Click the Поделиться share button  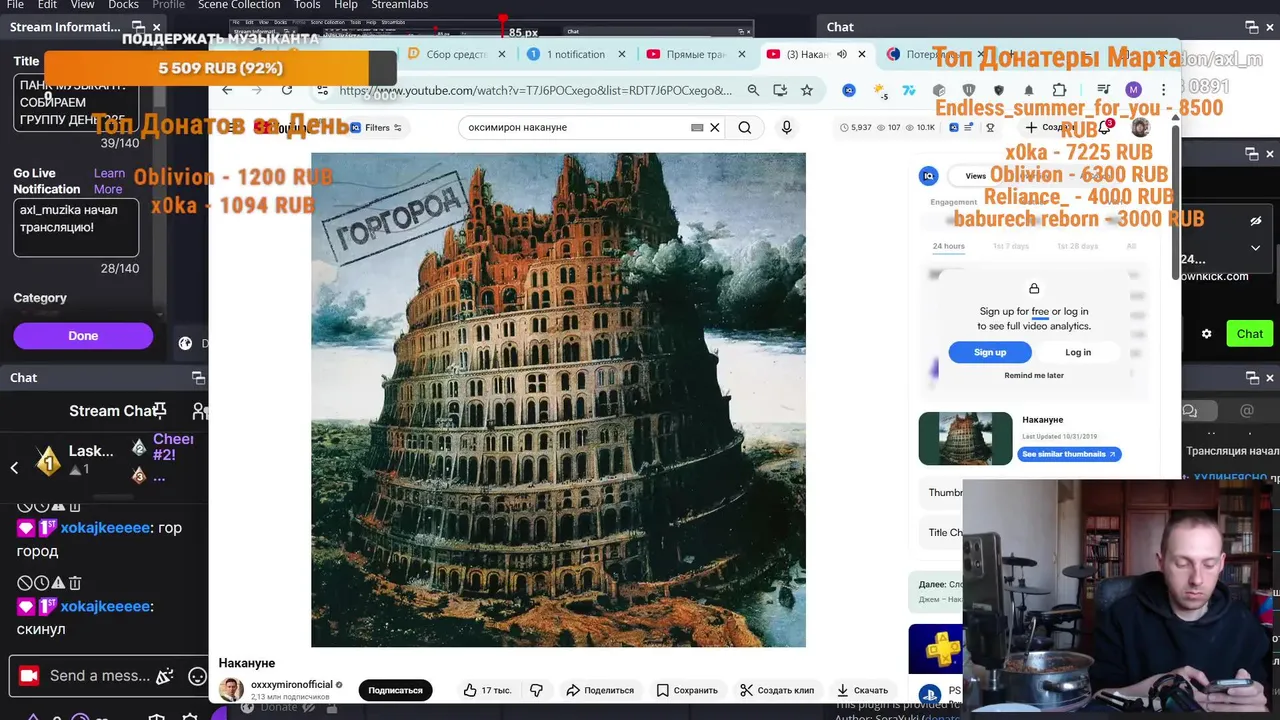[600, 690]
